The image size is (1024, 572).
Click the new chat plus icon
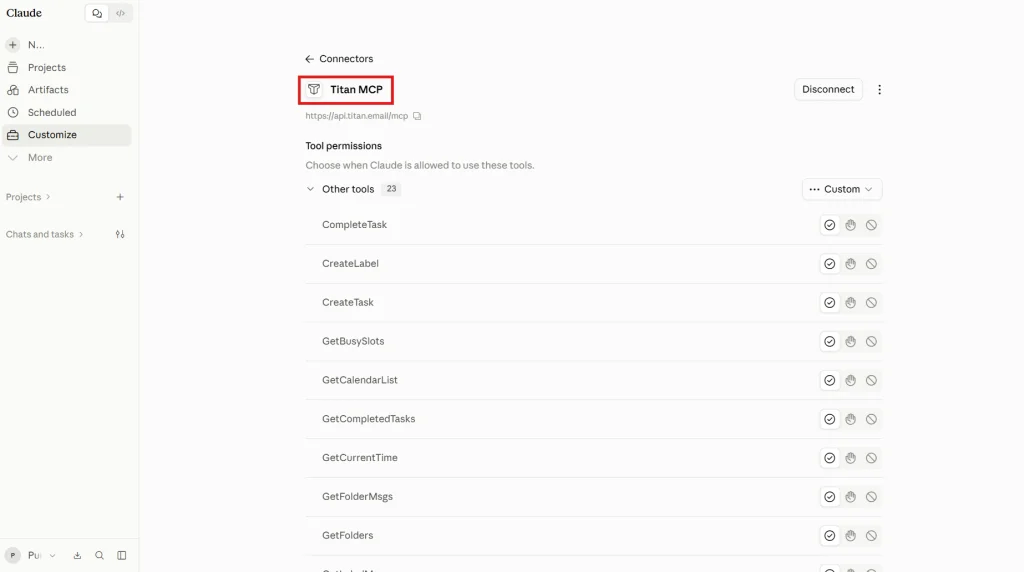(x=12, y=45)
